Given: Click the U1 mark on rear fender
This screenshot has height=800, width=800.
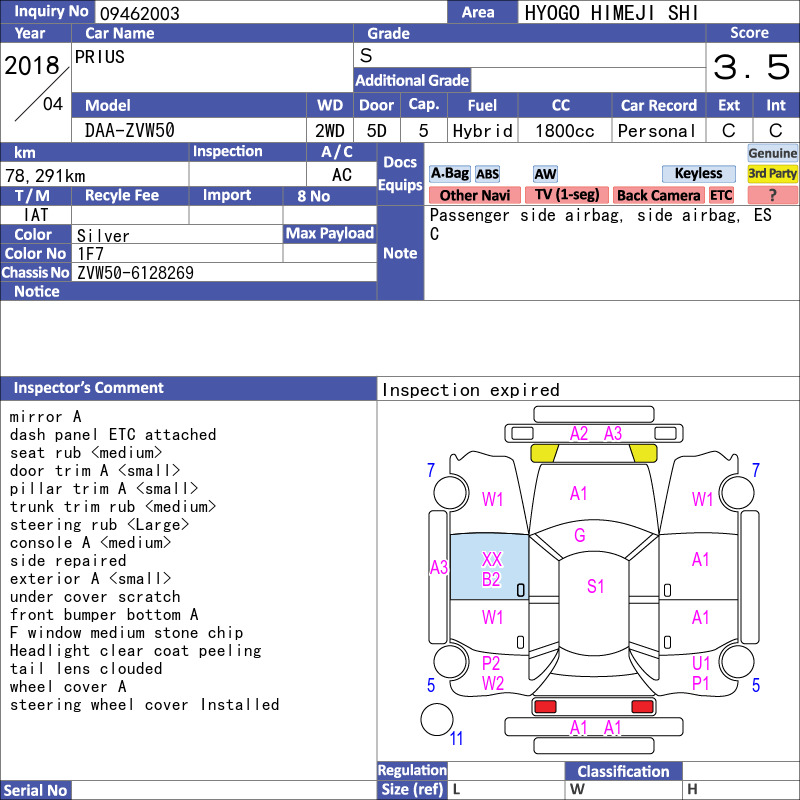Looking at the screenshot, I should [701, 663].
